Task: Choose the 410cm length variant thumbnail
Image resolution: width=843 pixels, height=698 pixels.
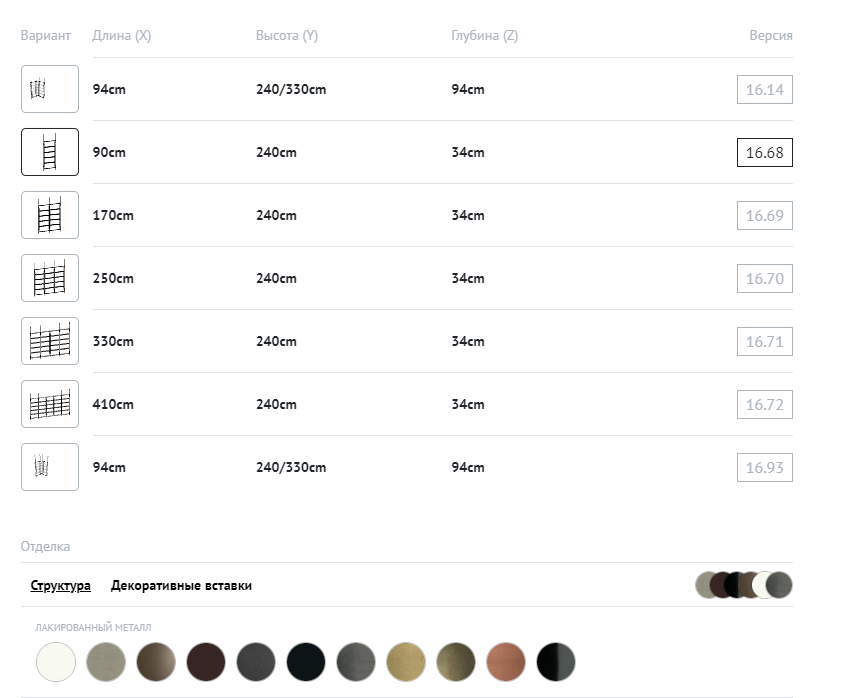Action: (50, 404)
